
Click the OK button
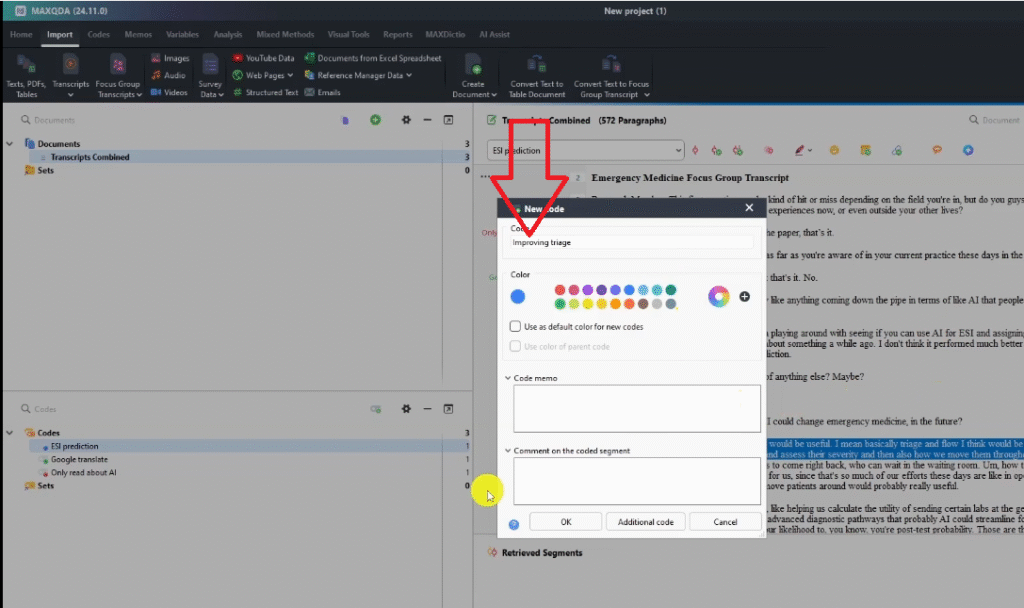pyautogui.click(x=565, y=522)
